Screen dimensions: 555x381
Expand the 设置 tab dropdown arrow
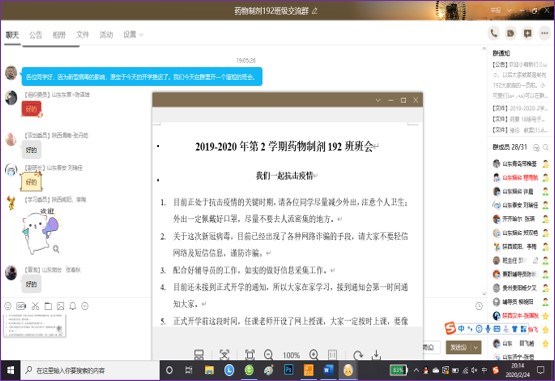tap(142, 35)
